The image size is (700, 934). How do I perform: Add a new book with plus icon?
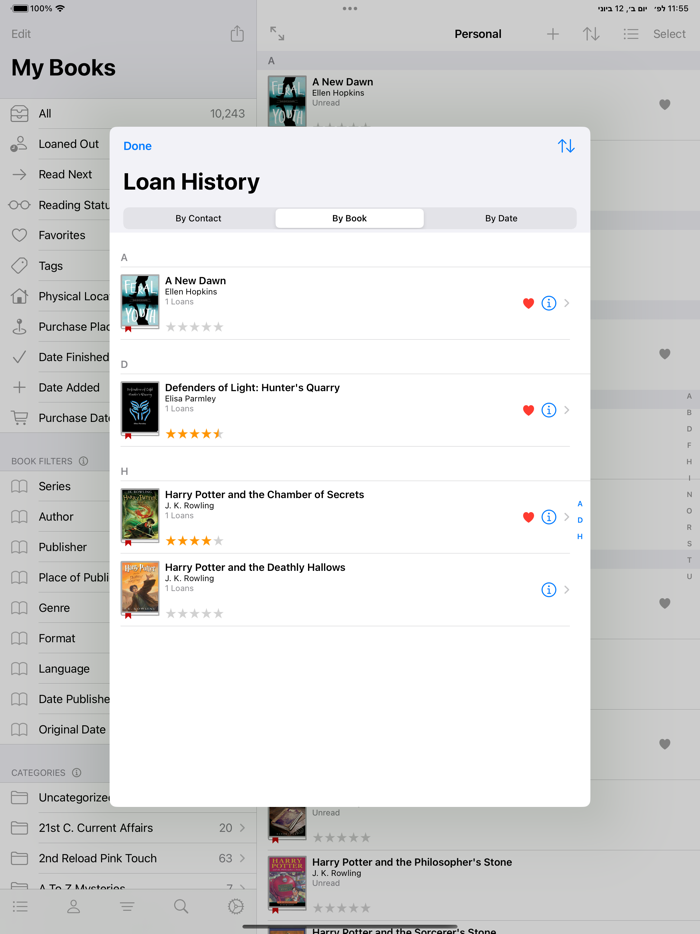click(x=553, y=34)
